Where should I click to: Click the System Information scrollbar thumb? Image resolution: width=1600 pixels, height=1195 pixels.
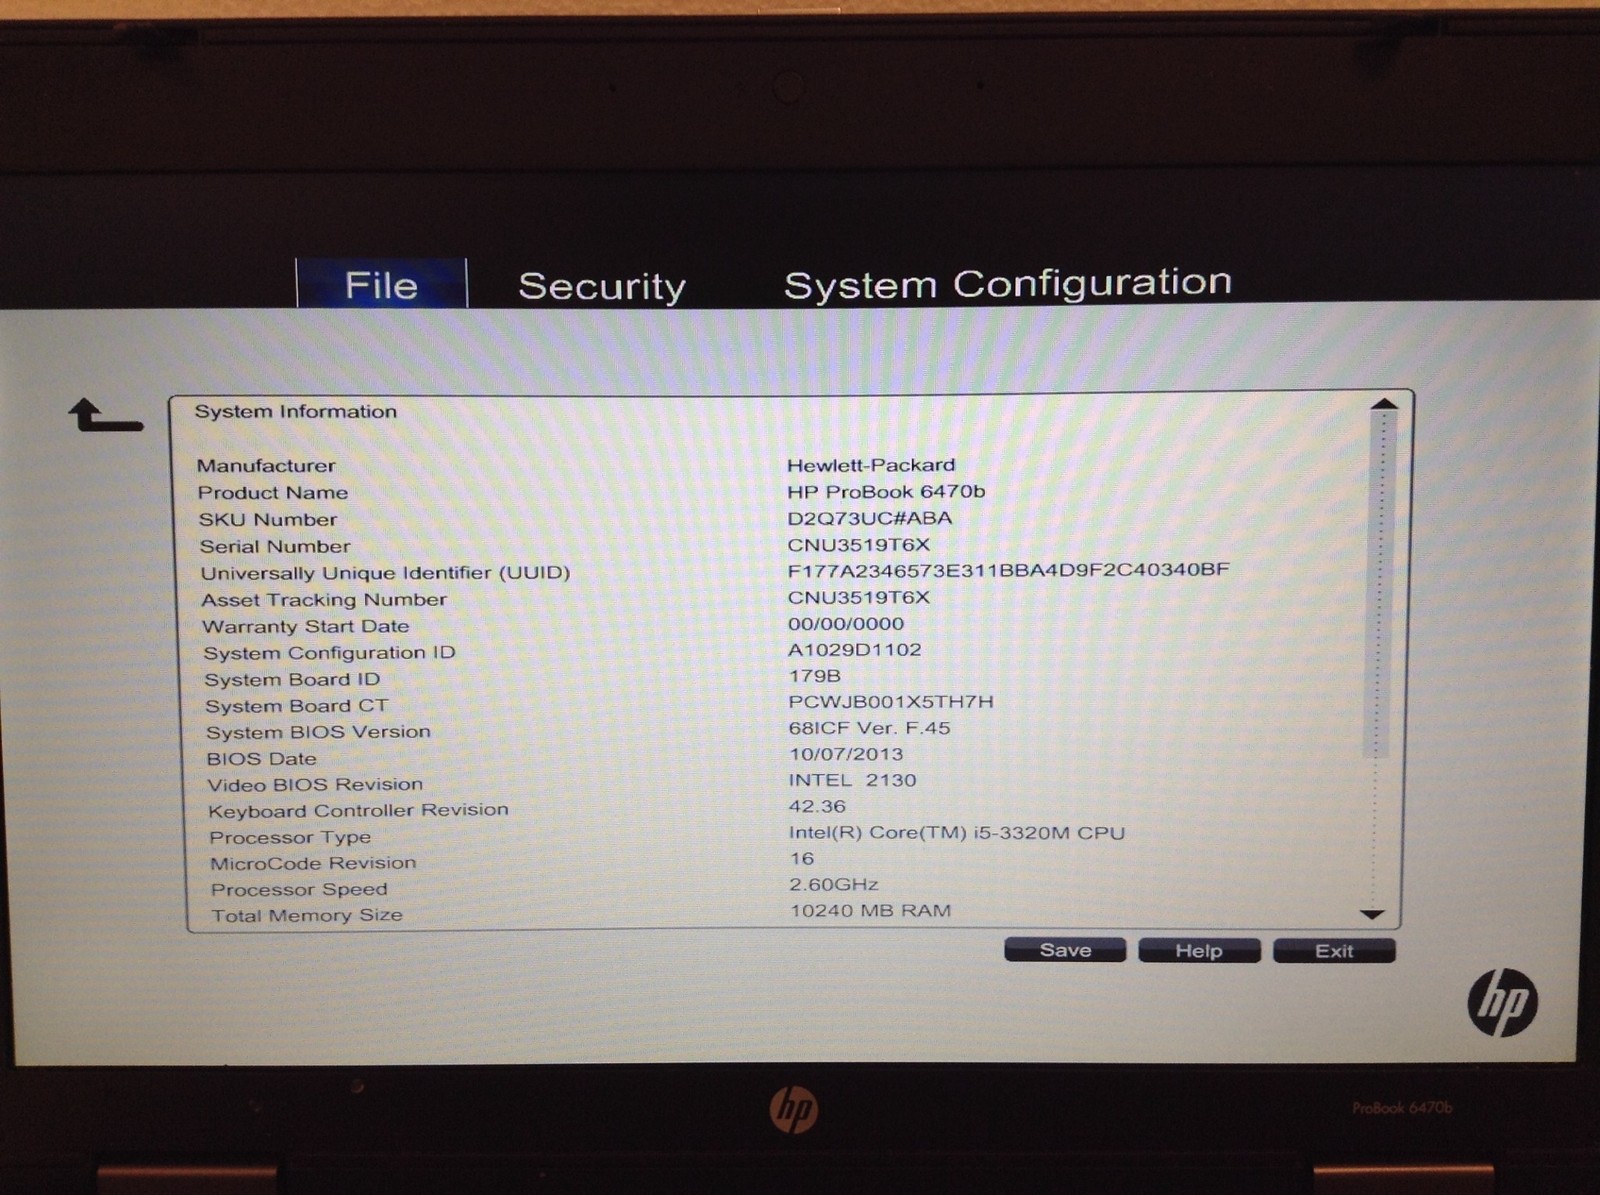point(1378,583)
